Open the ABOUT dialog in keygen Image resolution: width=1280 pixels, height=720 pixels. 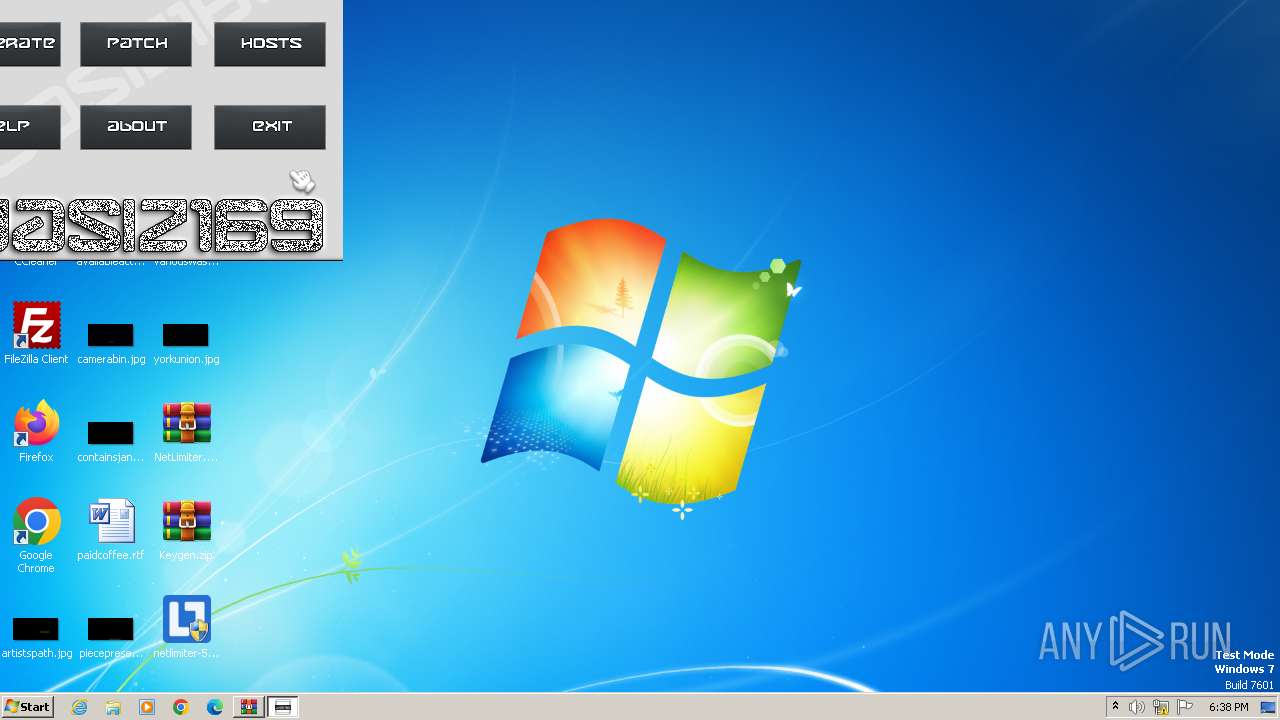point(136,127)
